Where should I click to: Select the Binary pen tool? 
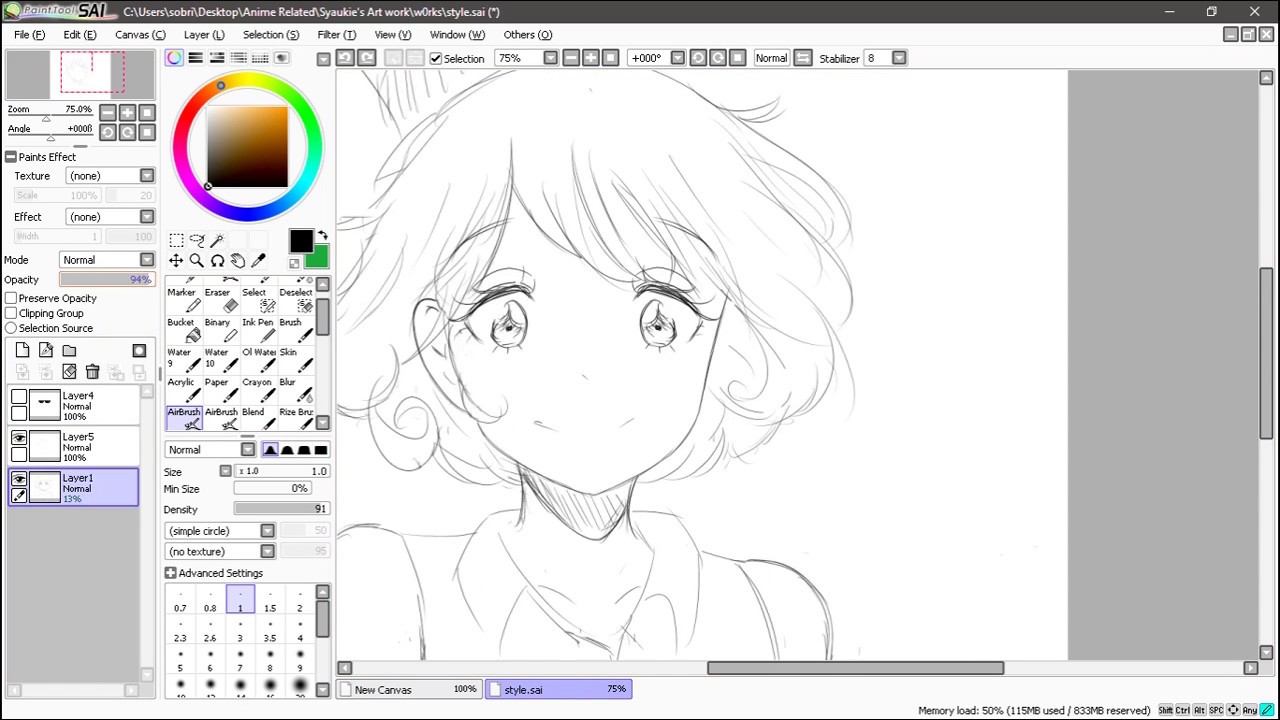220,330
